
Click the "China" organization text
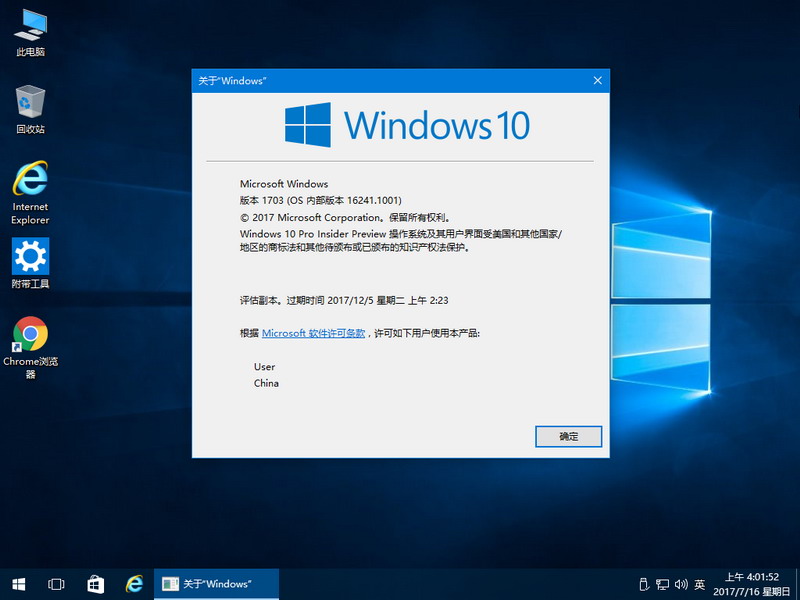pyautogui.click(x=266, y=383)
